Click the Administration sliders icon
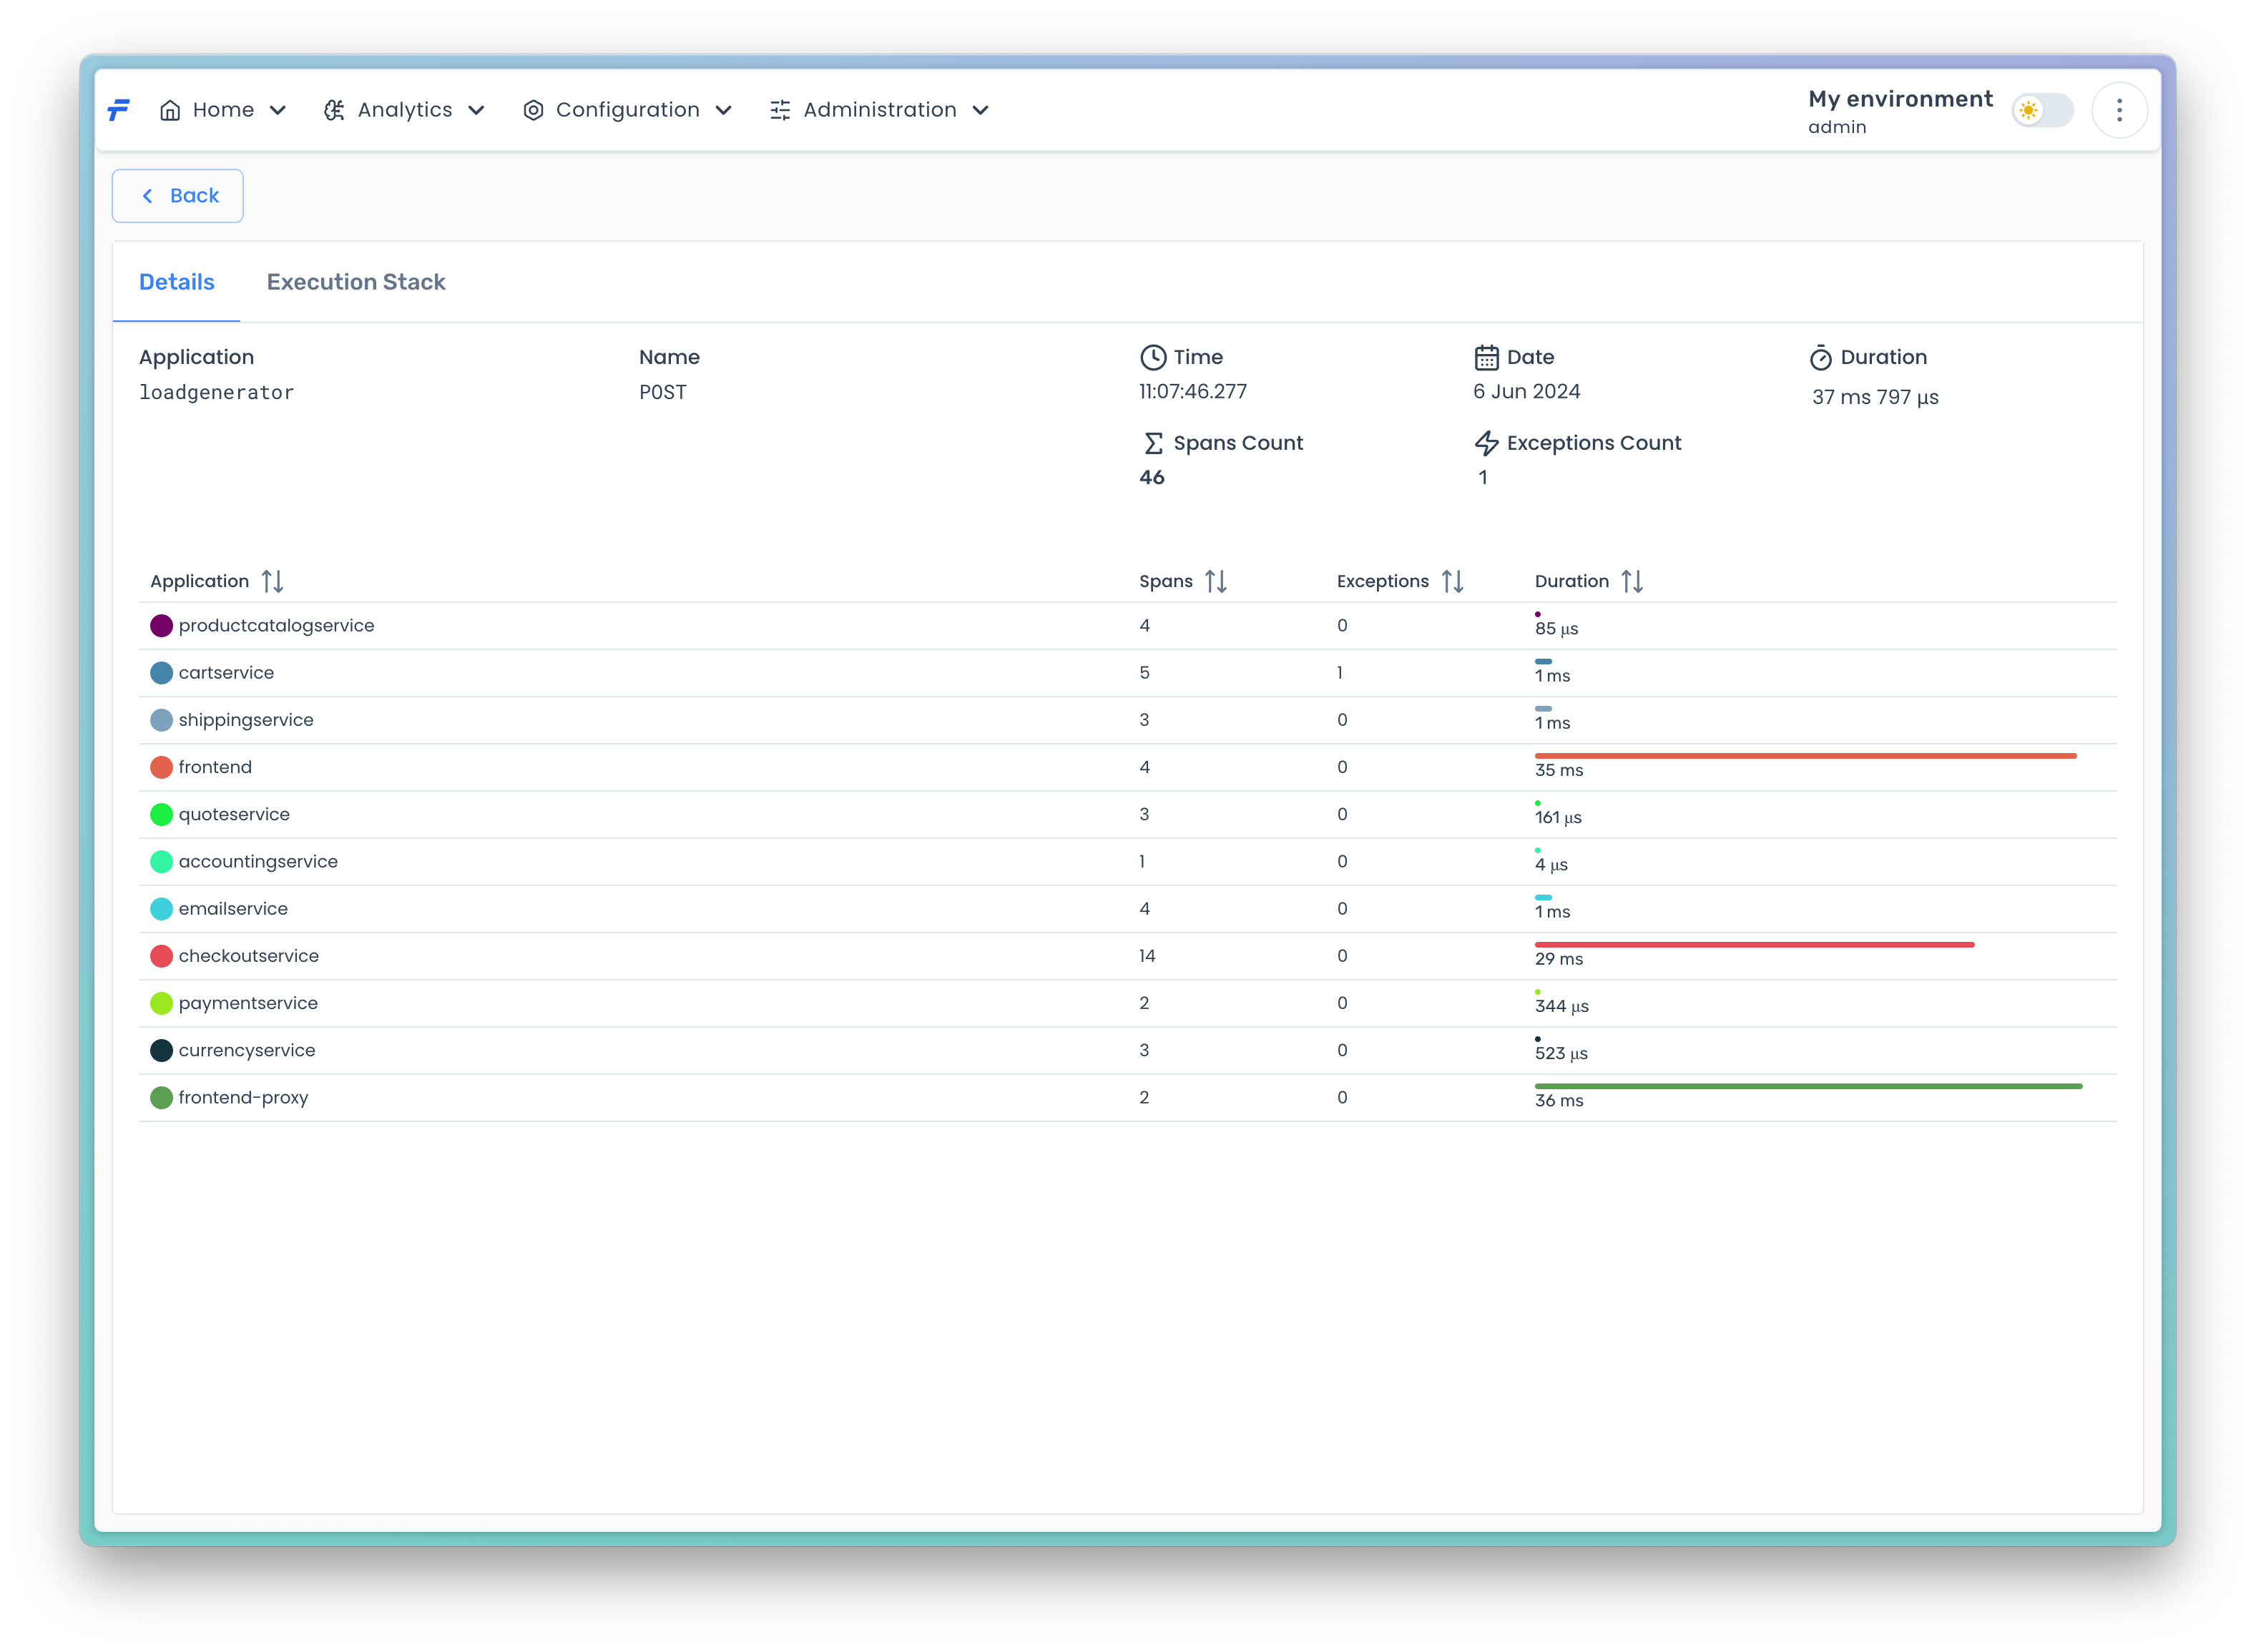The width and height of the screenshot is (2256, 1652). tap(780, 110)
